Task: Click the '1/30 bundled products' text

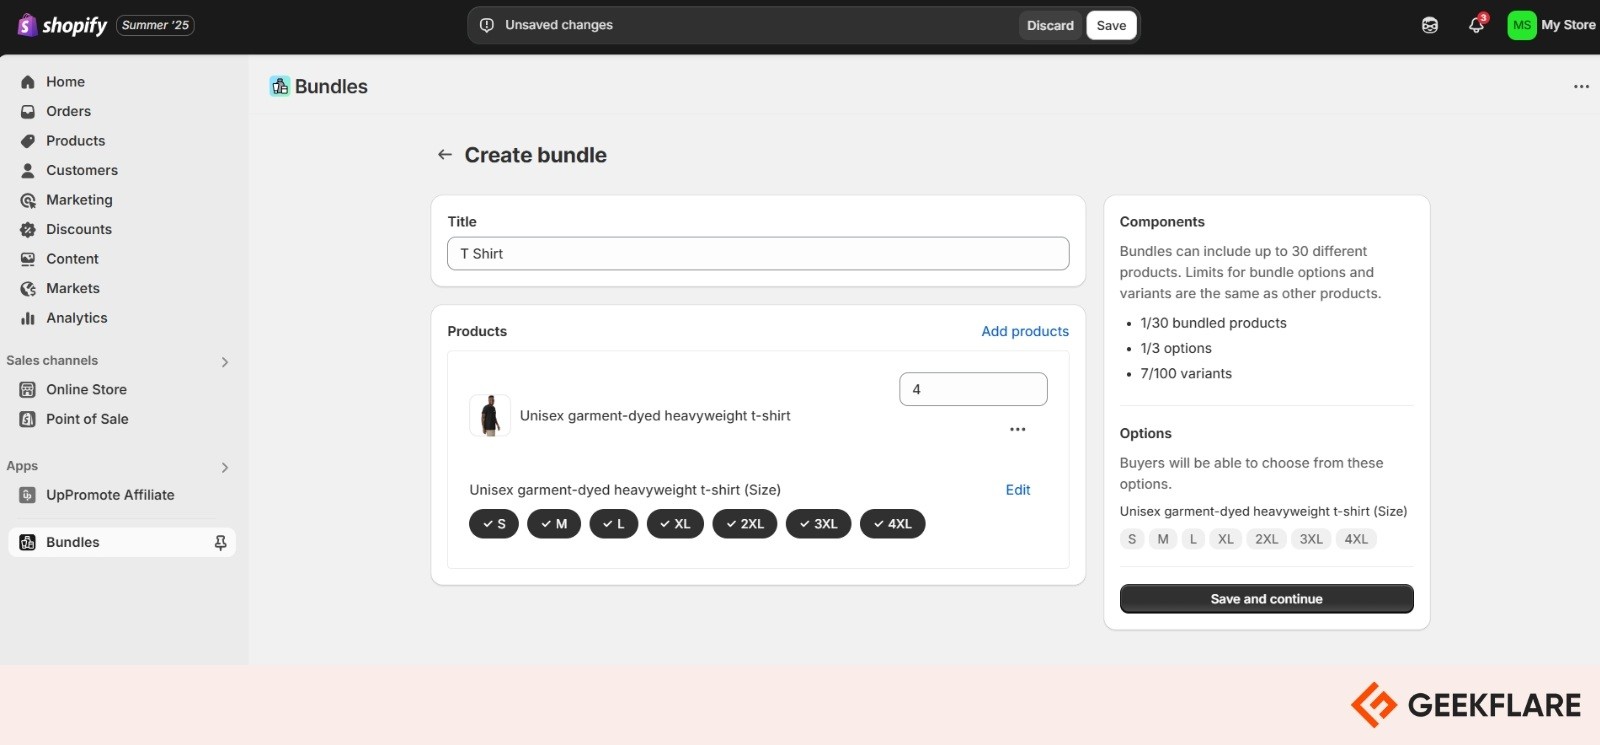Action: [x=1213, y=323]
